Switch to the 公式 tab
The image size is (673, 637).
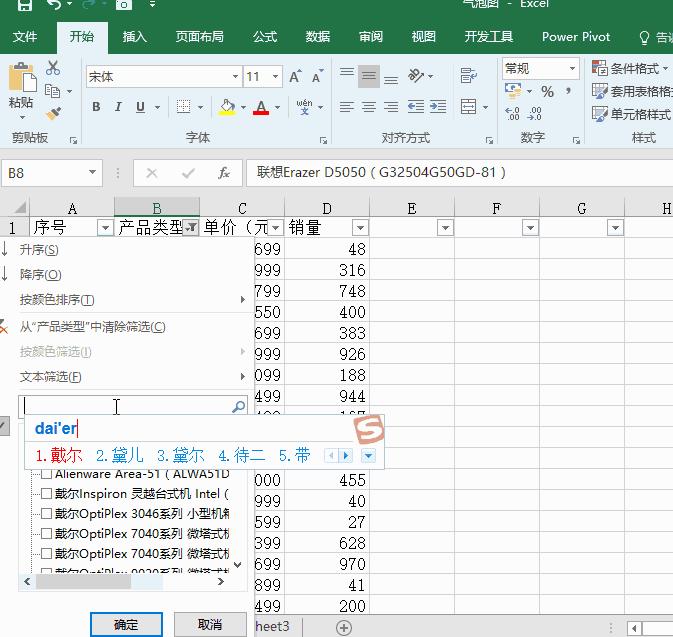(265, 37)
